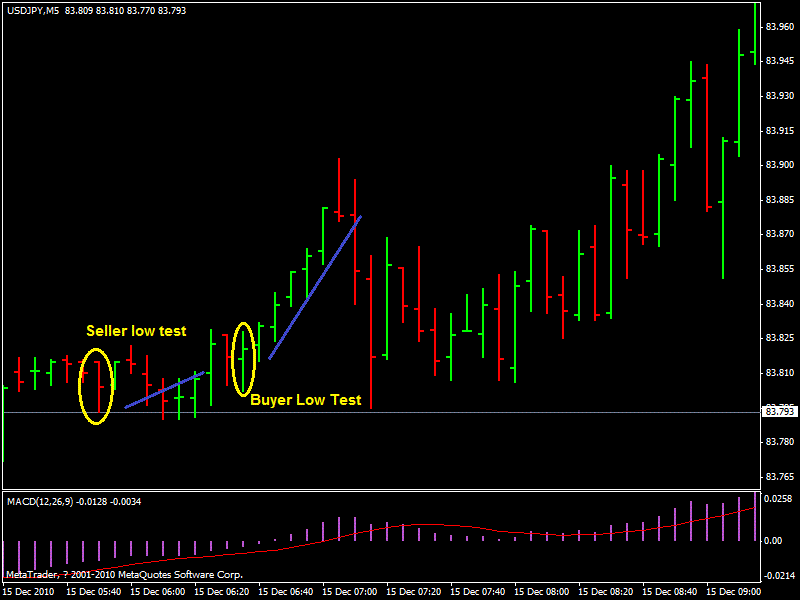Select the short blue trendline near 06:00
The width and height of the screenshot is (800, 600).
[164, 390]
